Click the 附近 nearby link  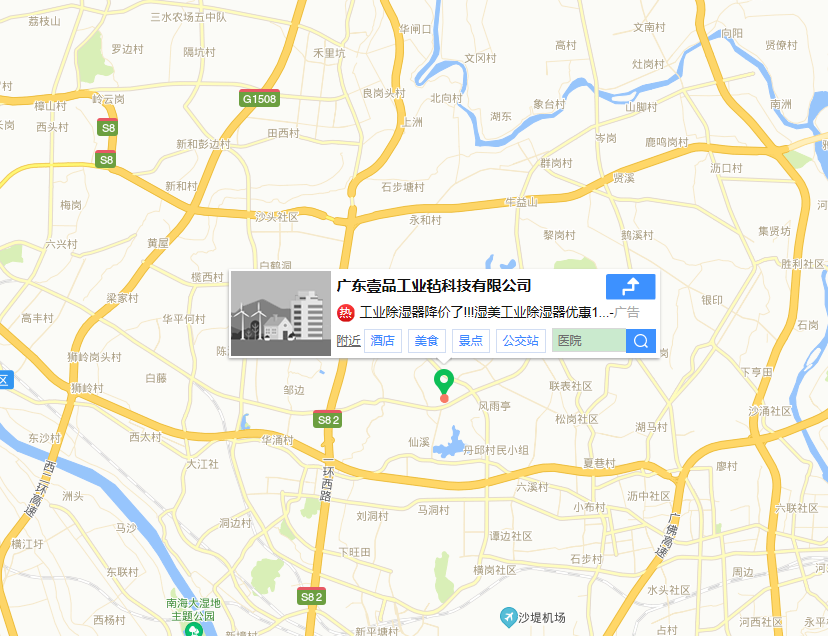coord(349,341)
